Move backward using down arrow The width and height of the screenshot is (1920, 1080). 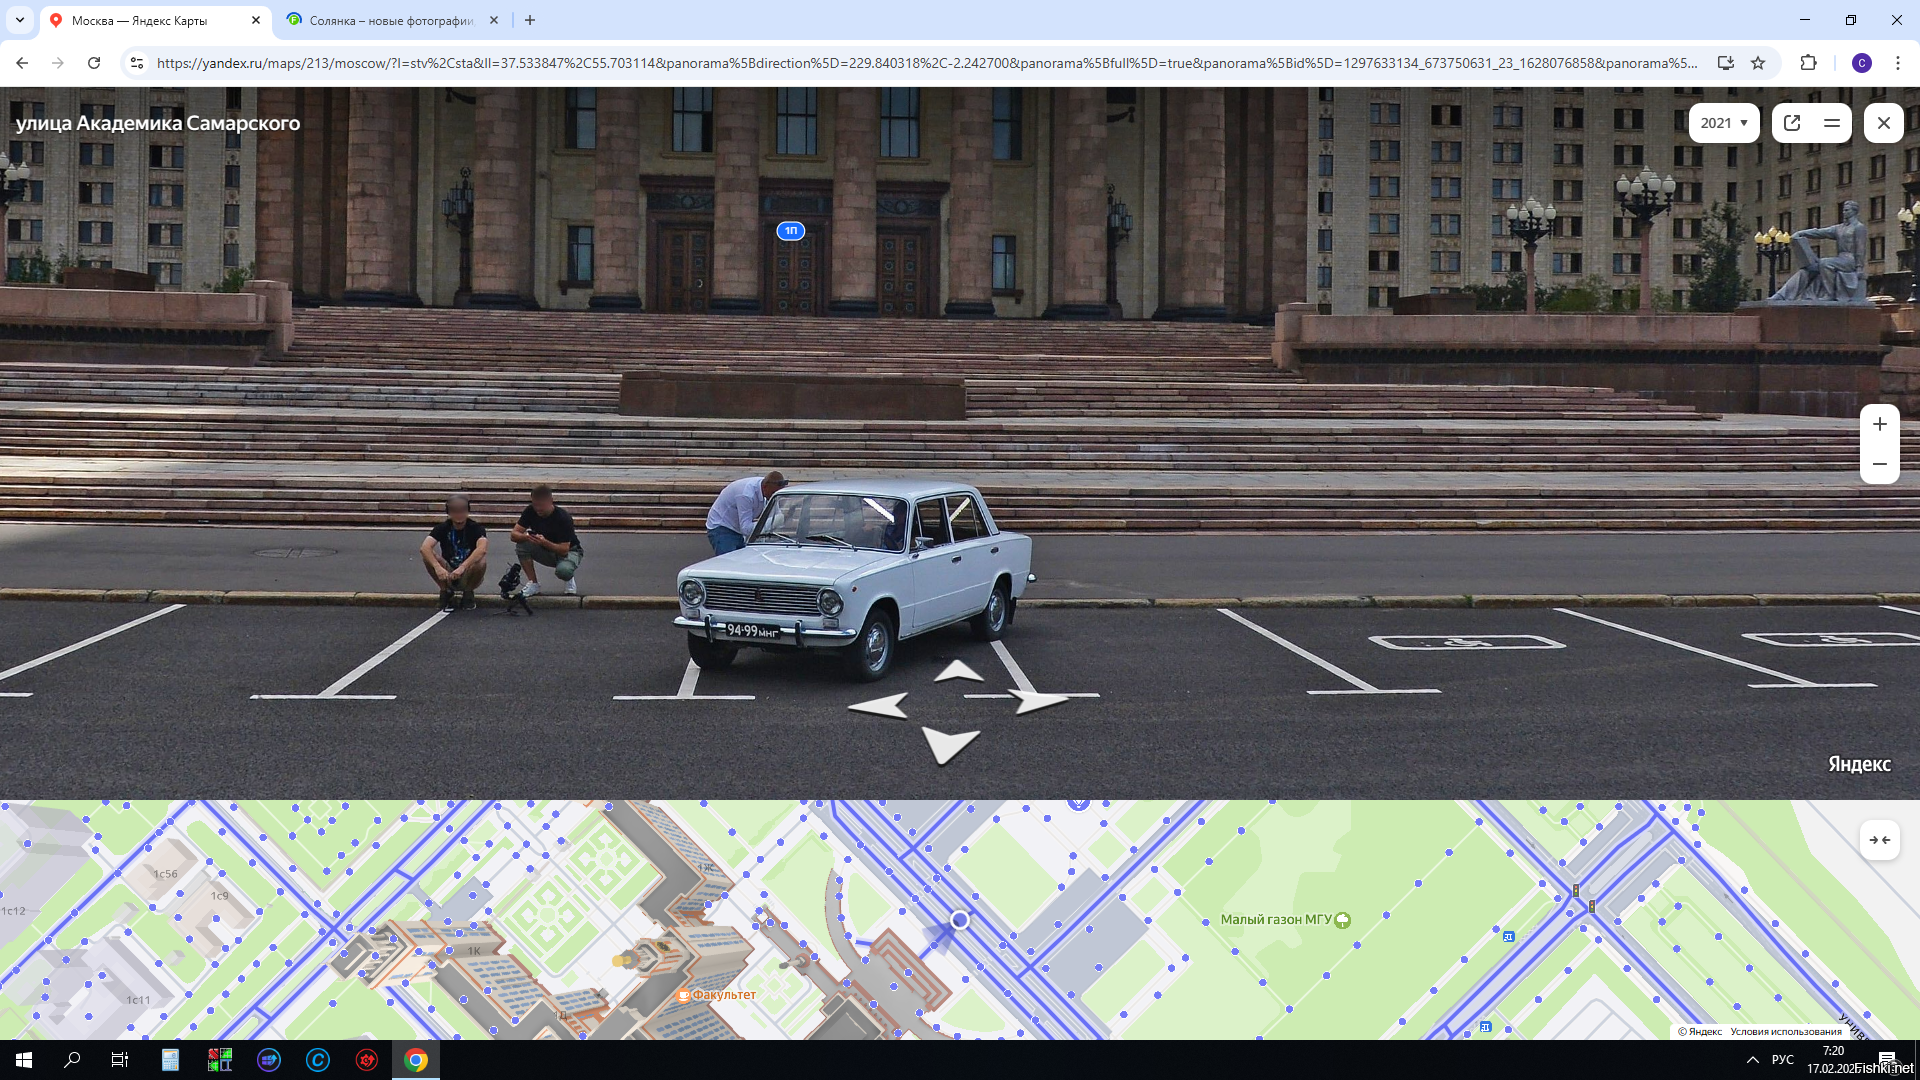tap(948, 744)
